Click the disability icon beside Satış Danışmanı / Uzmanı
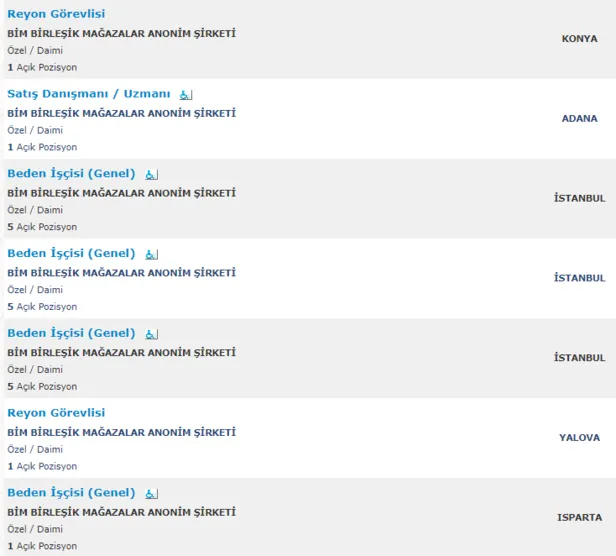This screenshot has height=556, width=616. 185,95
